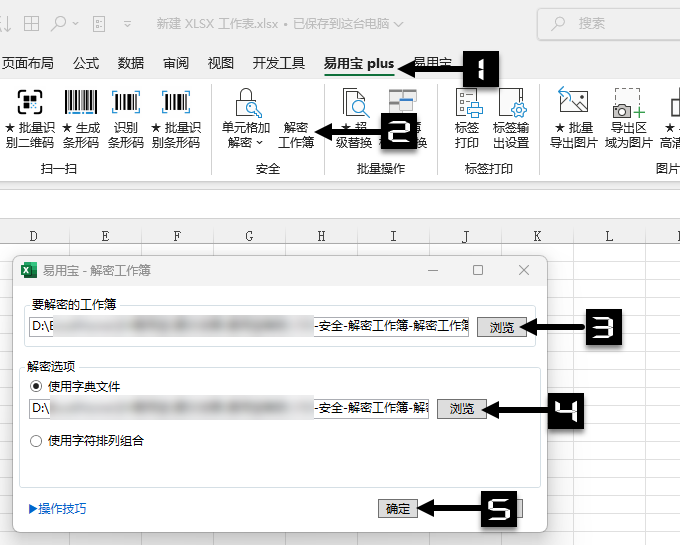The height and width of the screenshot is (545, 680).
Task: Click the magnifier icon in quick access toolbar
Action: [x=59, y=23]
